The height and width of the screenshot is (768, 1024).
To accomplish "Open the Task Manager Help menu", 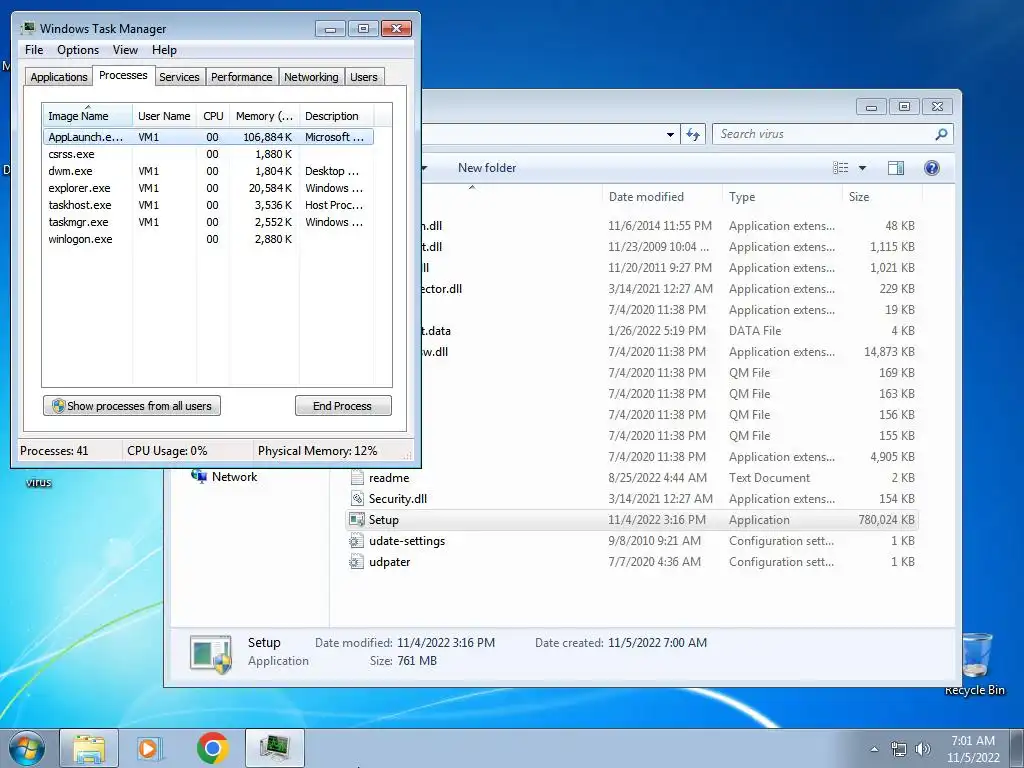I will (x=164, y=50).
